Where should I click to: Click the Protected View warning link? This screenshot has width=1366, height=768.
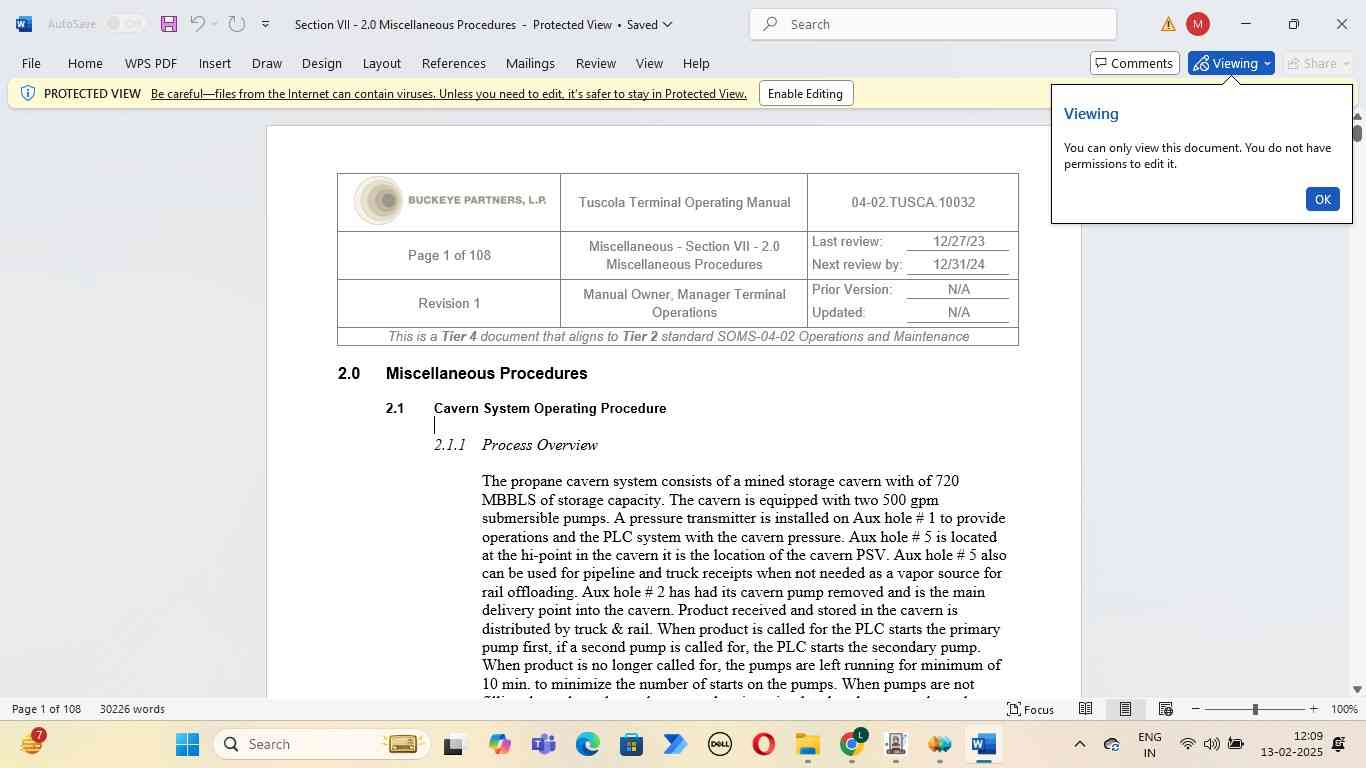449,94
